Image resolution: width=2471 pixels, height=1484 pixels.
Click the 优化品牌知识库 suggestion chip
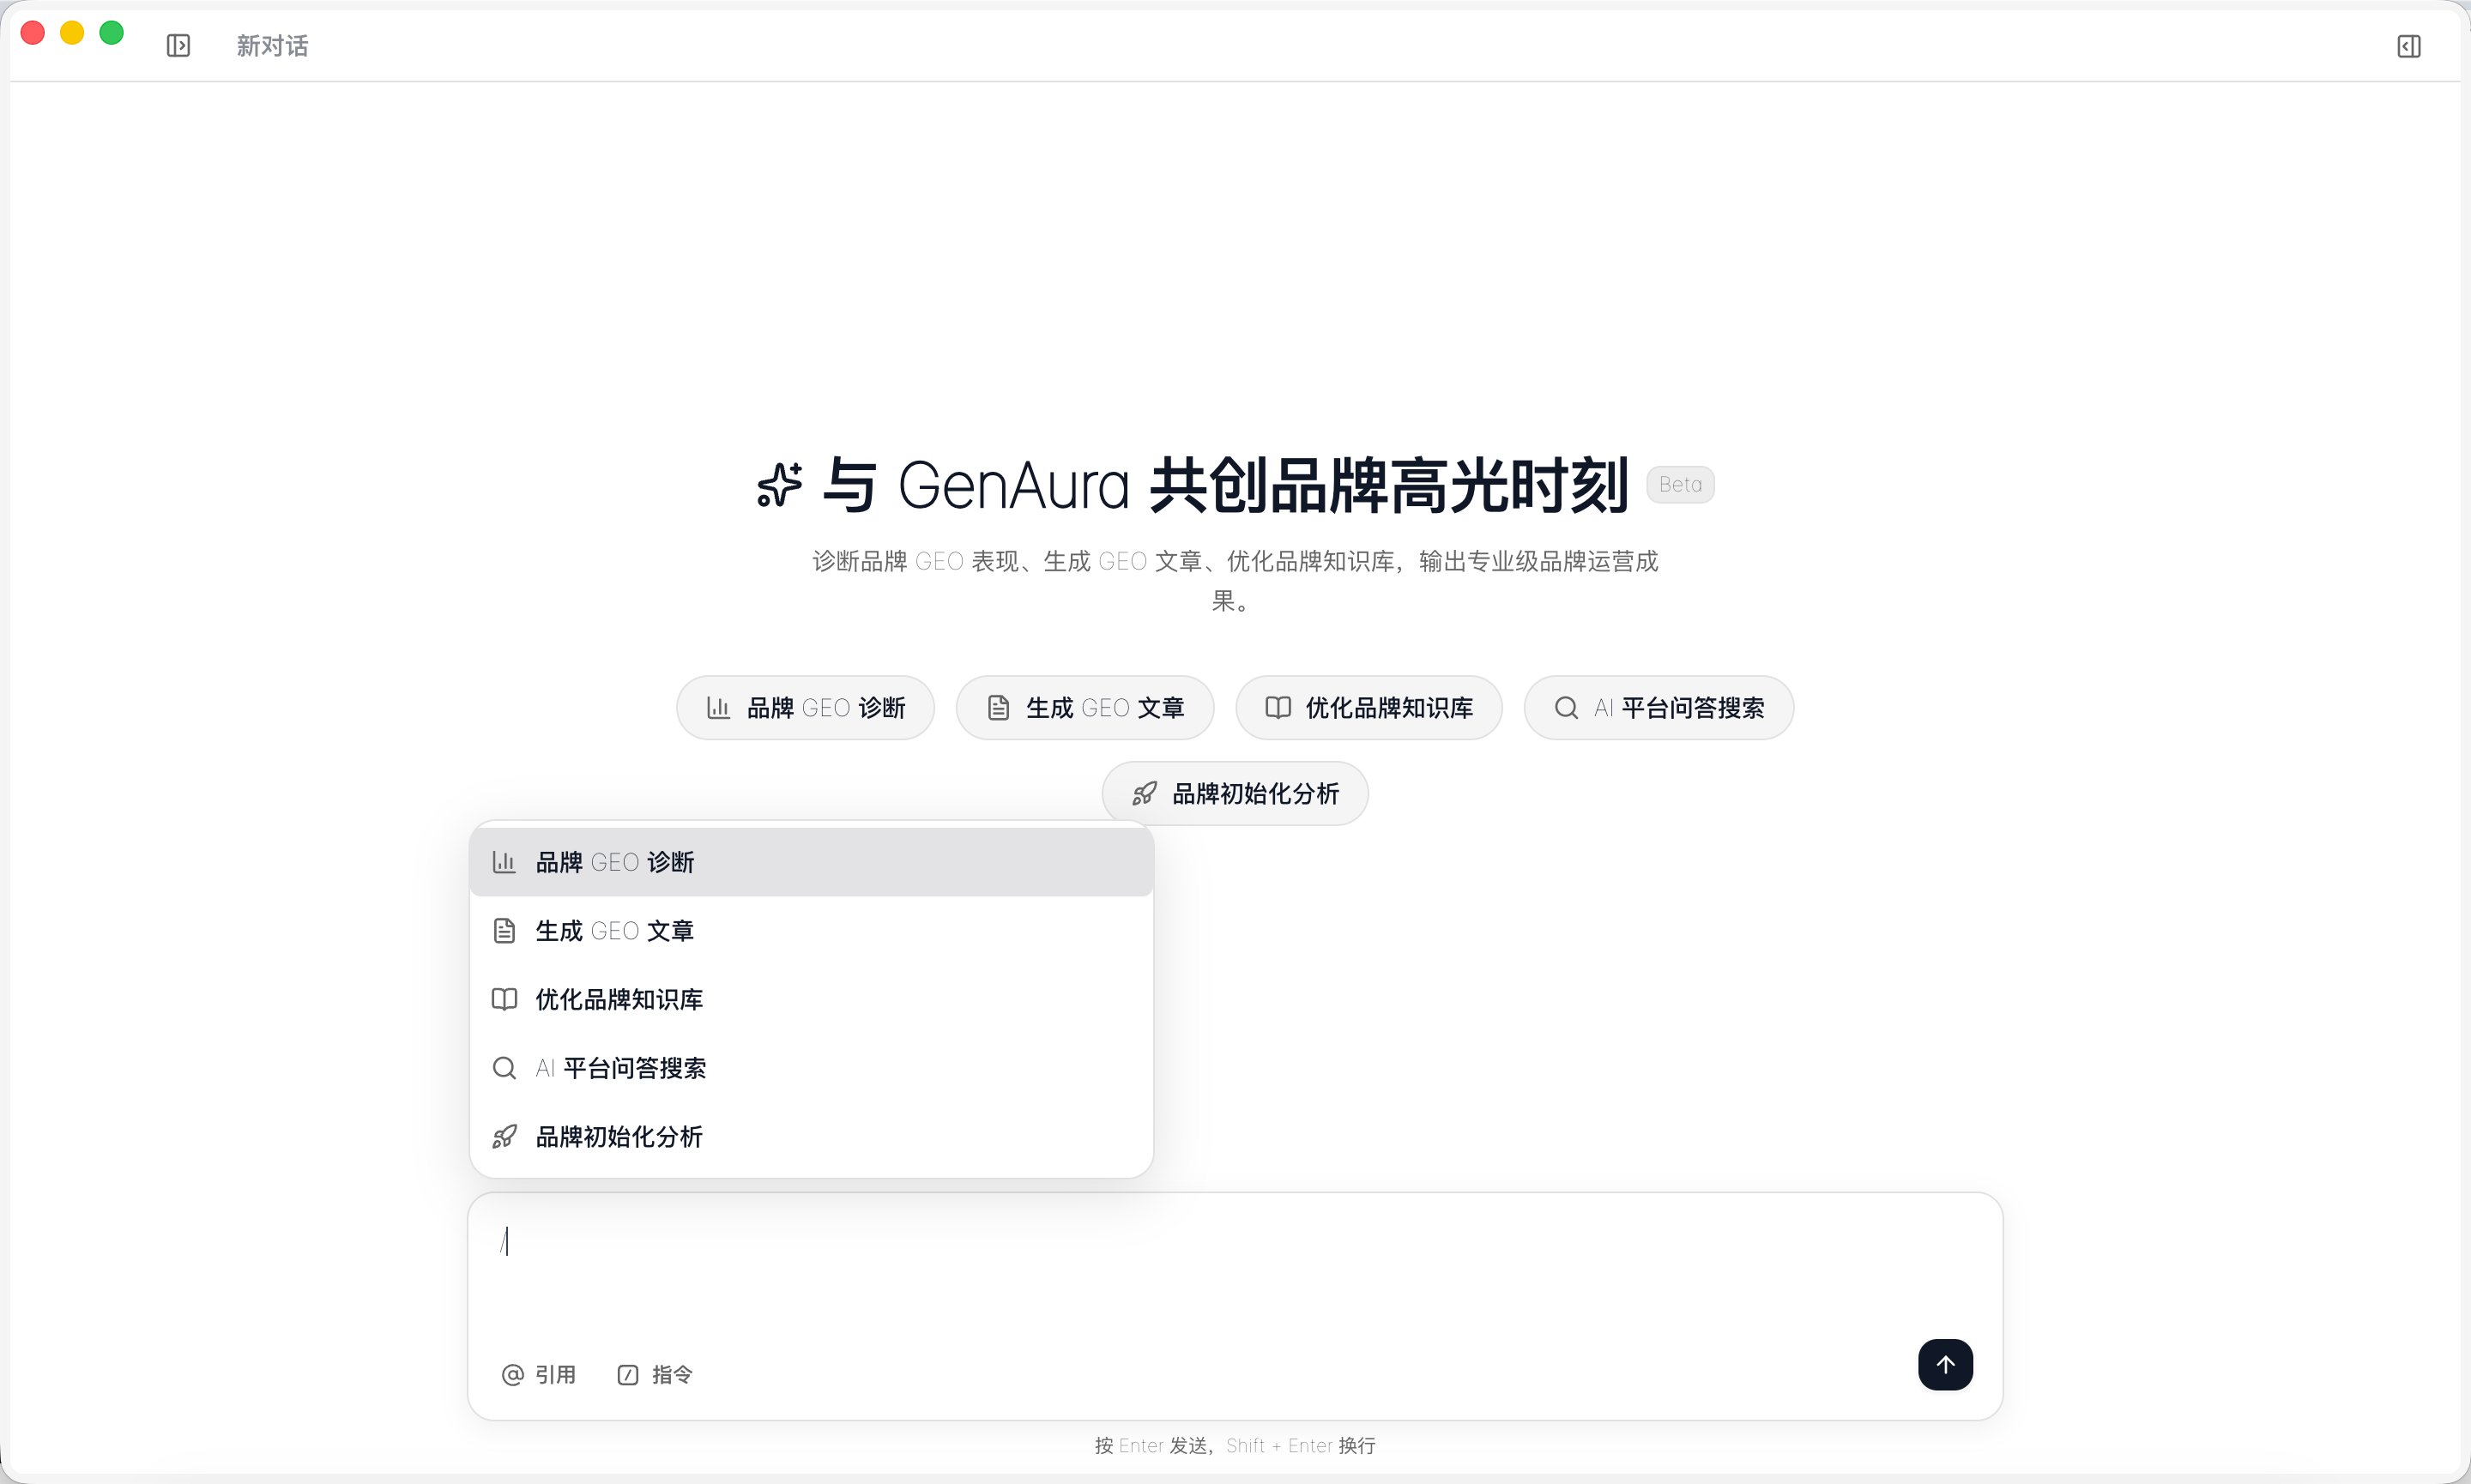[x=1369, y=708]
